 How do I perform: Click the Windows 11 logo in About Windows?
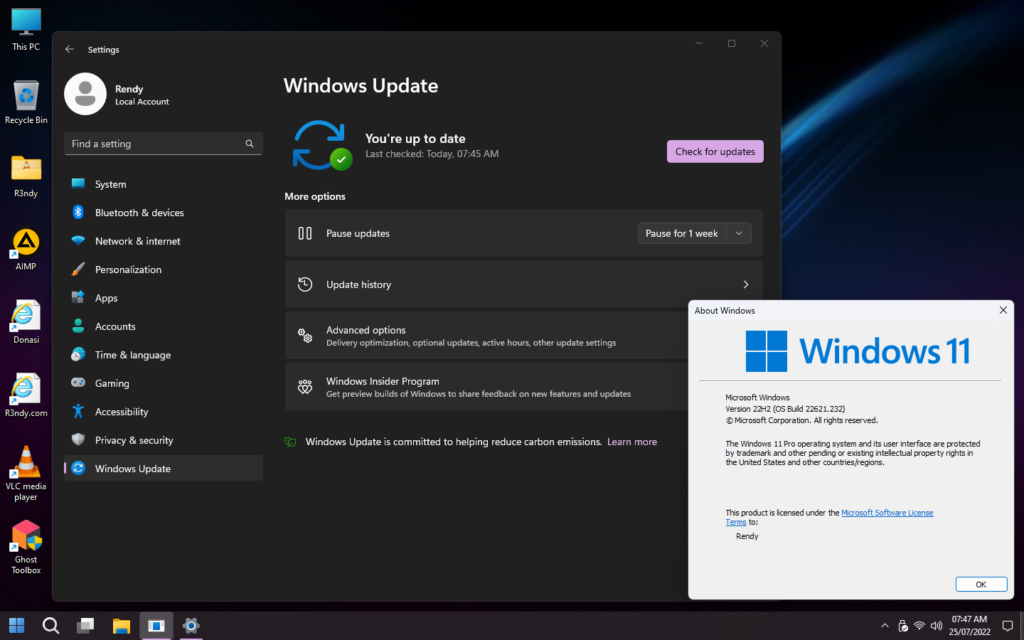pyautogui.click(x=857, y=351)
